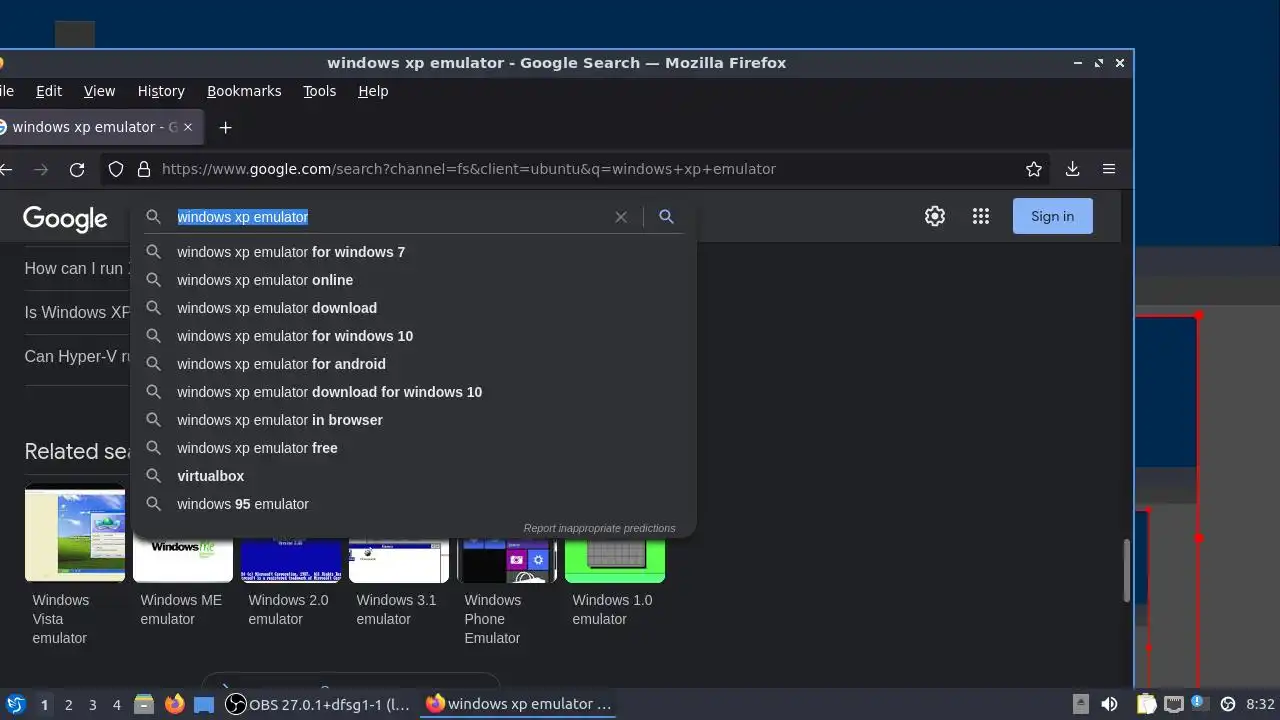The height and width of the screenshot is (720, 1280).
Task: Open the Windows Vista emulator thumbnail
Action: pos(75,535)
